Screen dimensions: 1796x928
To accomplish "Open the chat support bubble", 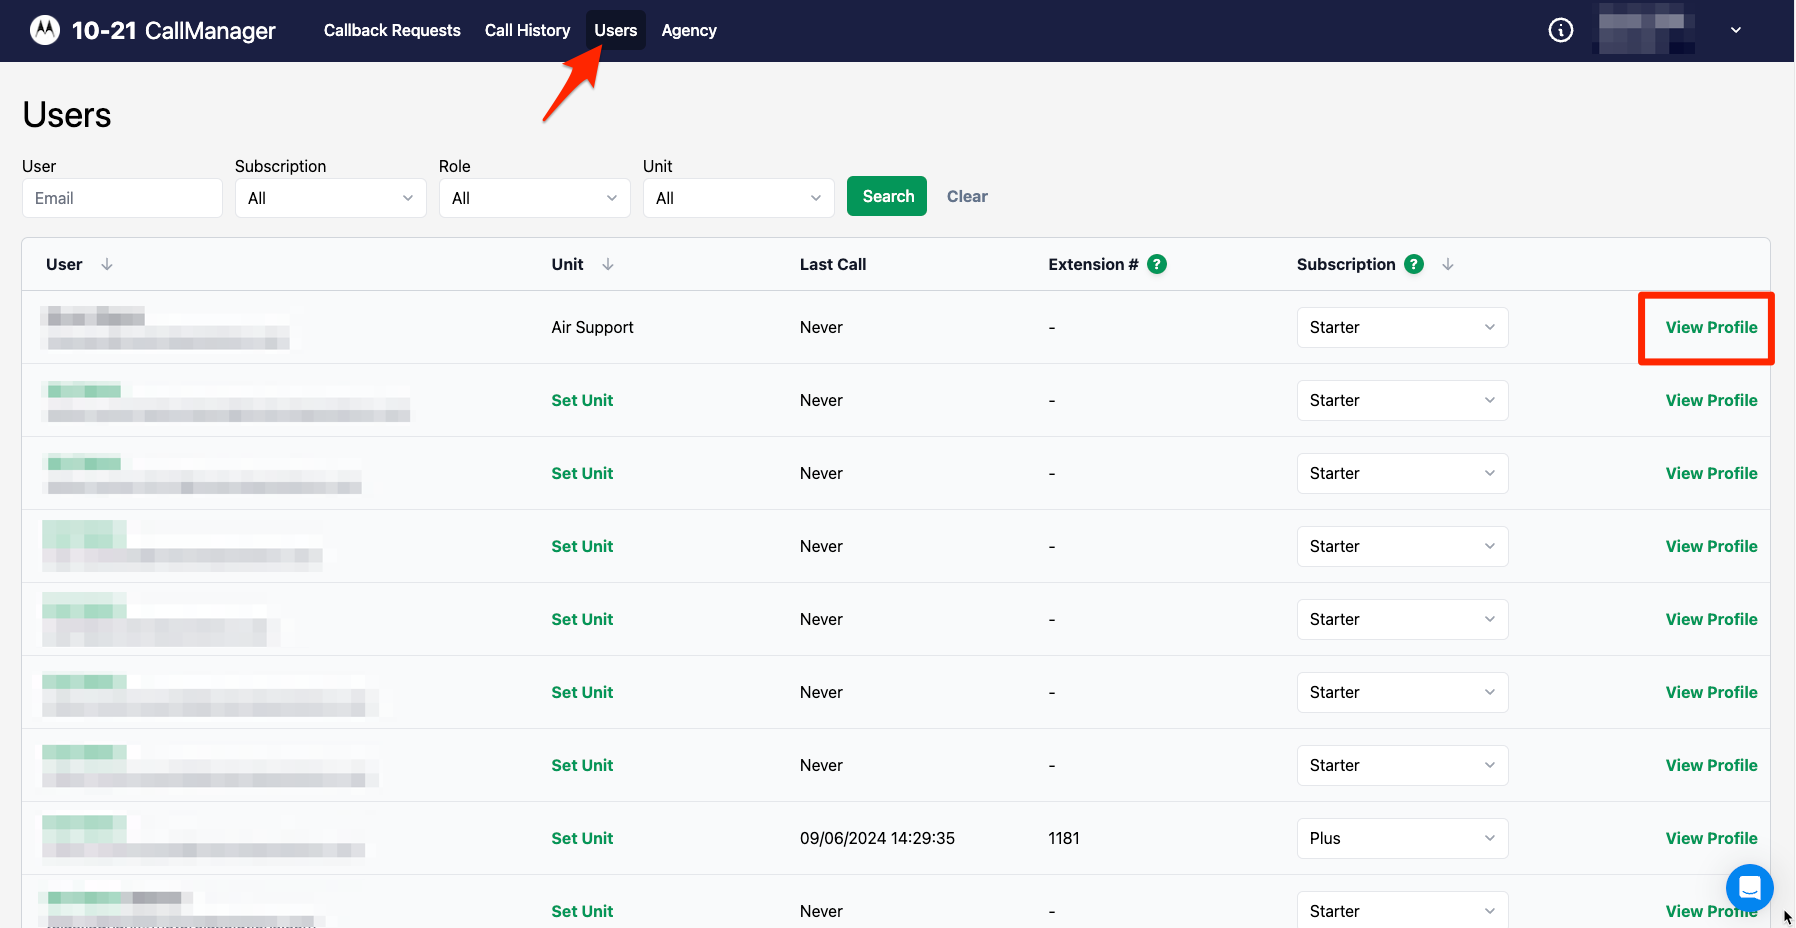I will coord(1749,887).
